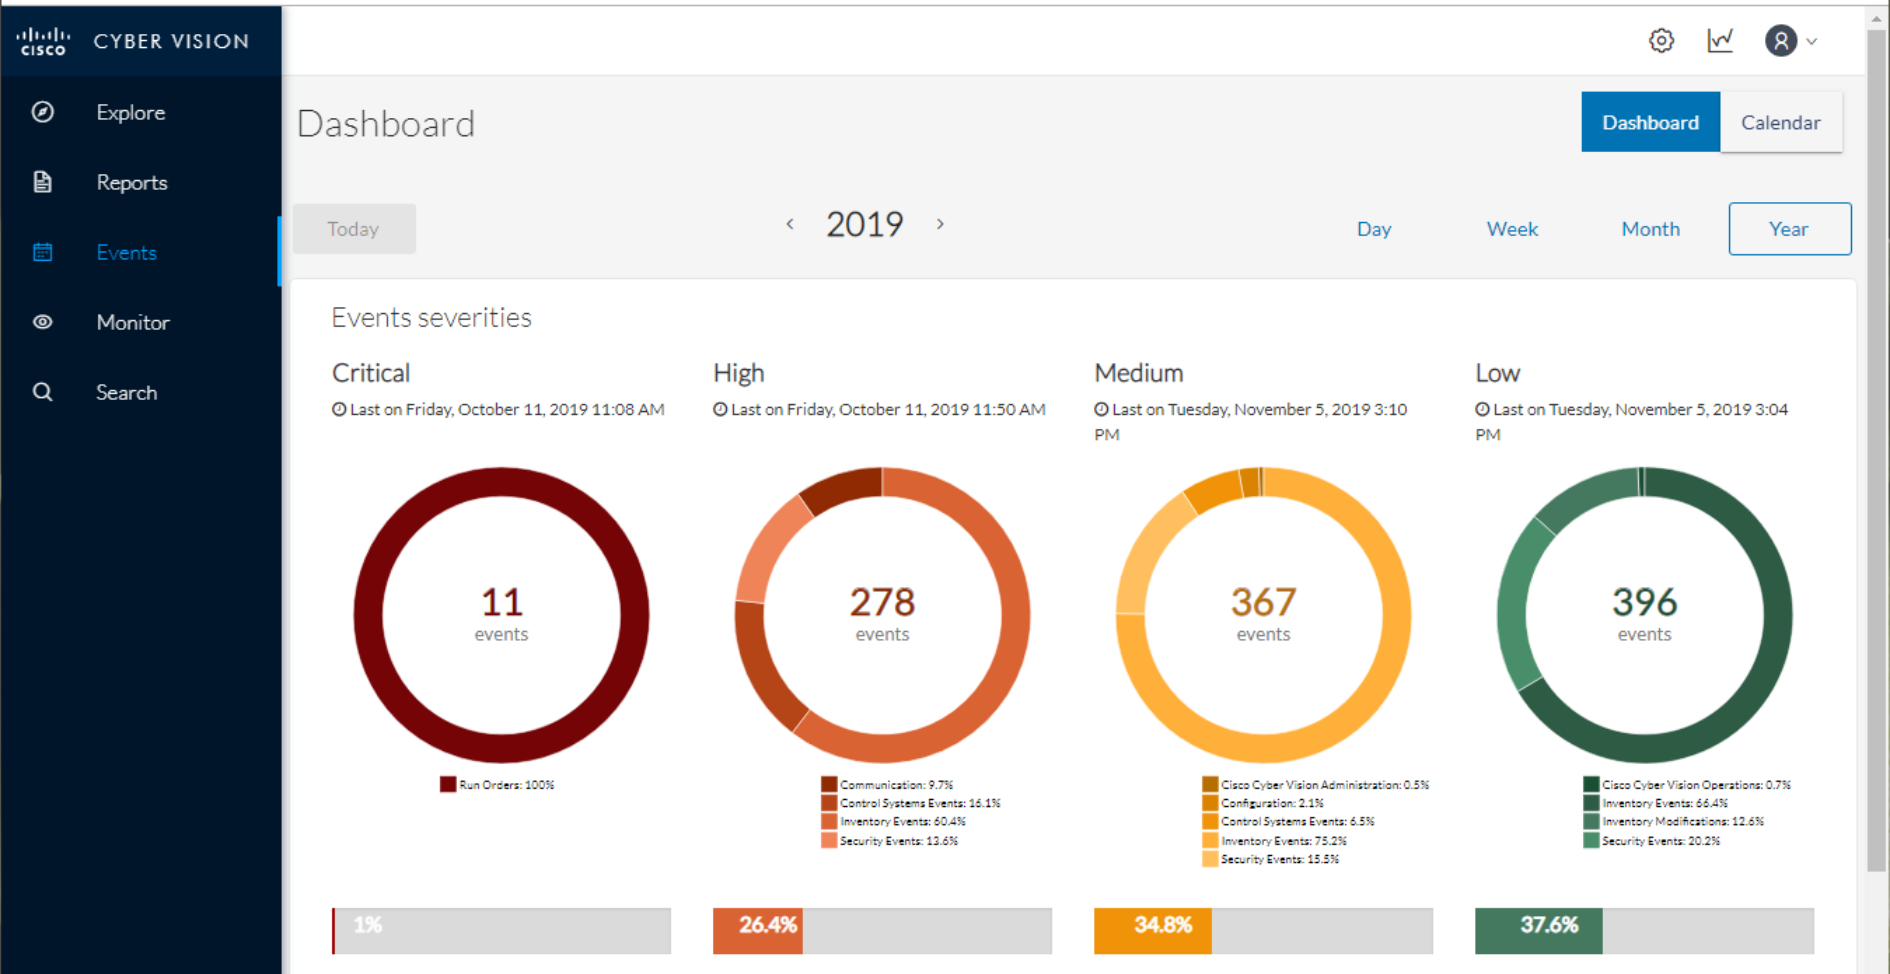Image resolution: width=1890 pixels, height=974 pixels.
Task: Click Low Security Events 20.2% legend swatch
Action: click(1591, 841)
